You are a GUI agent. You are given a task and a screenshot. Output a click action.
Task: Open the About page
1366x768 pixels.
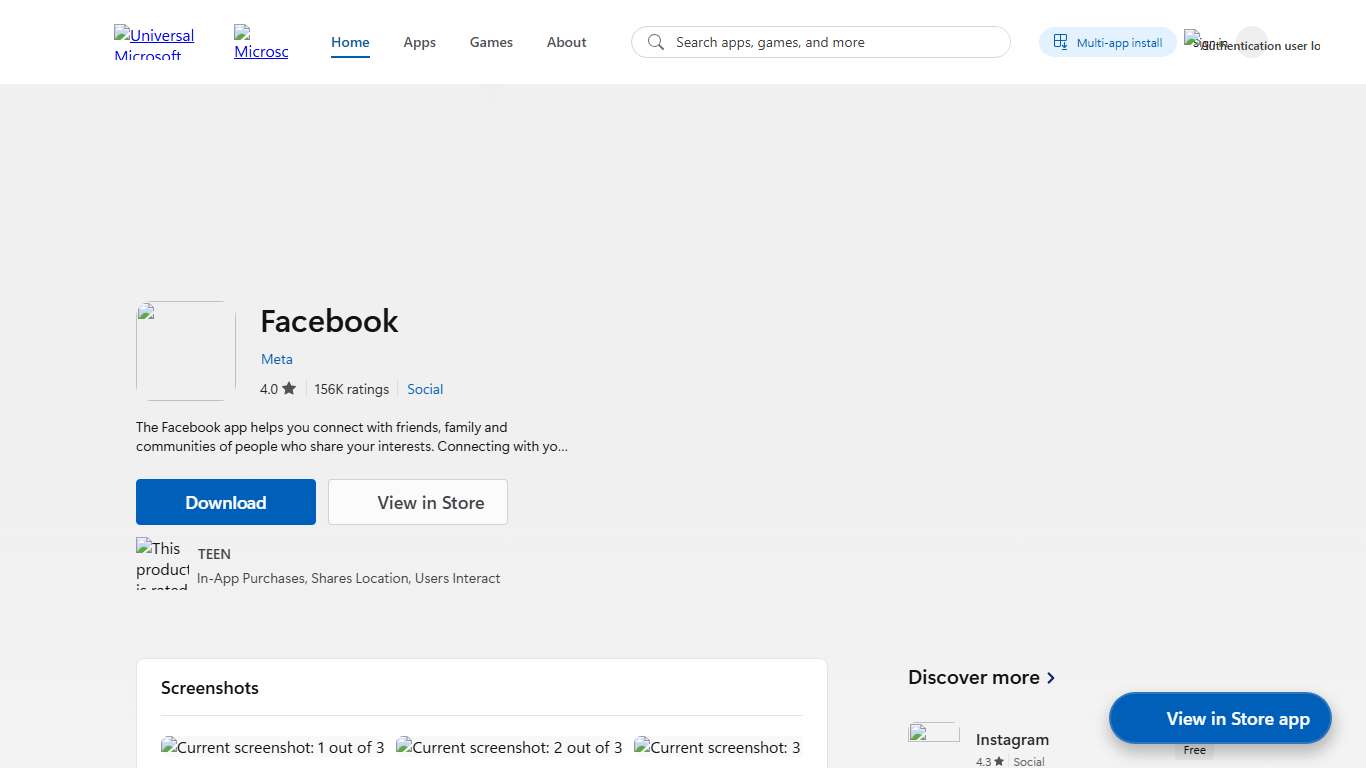click(566, 42)
